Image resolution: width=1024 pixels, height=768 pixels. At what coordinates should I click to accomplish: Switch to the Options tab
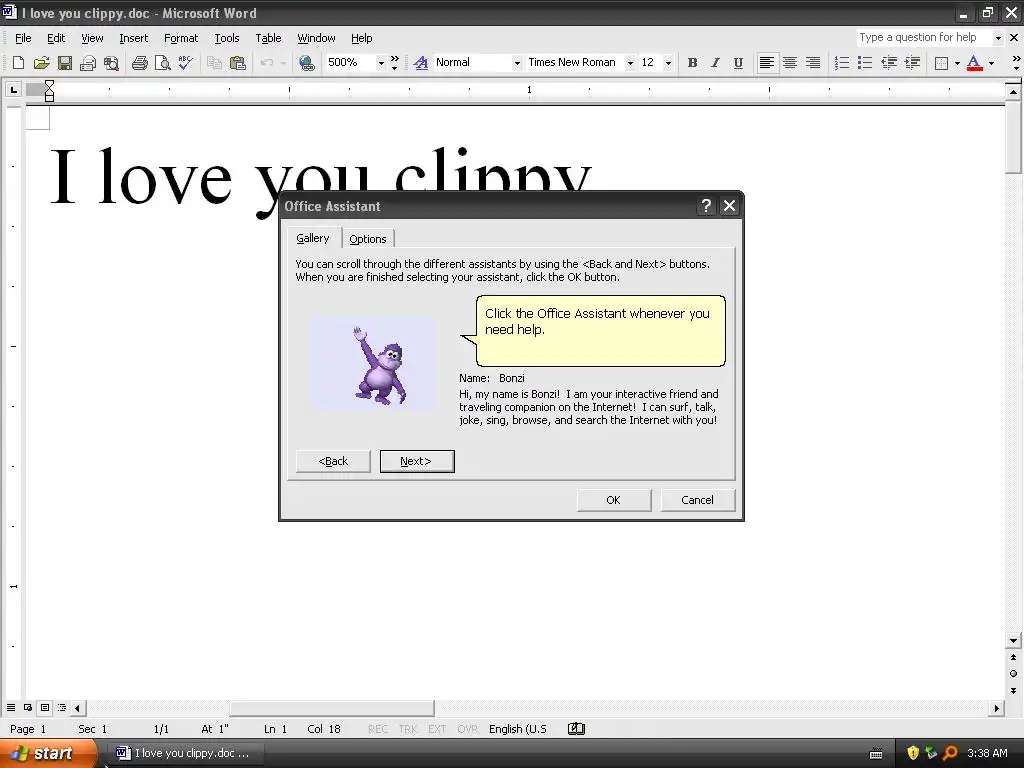pyautogui.click(x=368, y=239)
